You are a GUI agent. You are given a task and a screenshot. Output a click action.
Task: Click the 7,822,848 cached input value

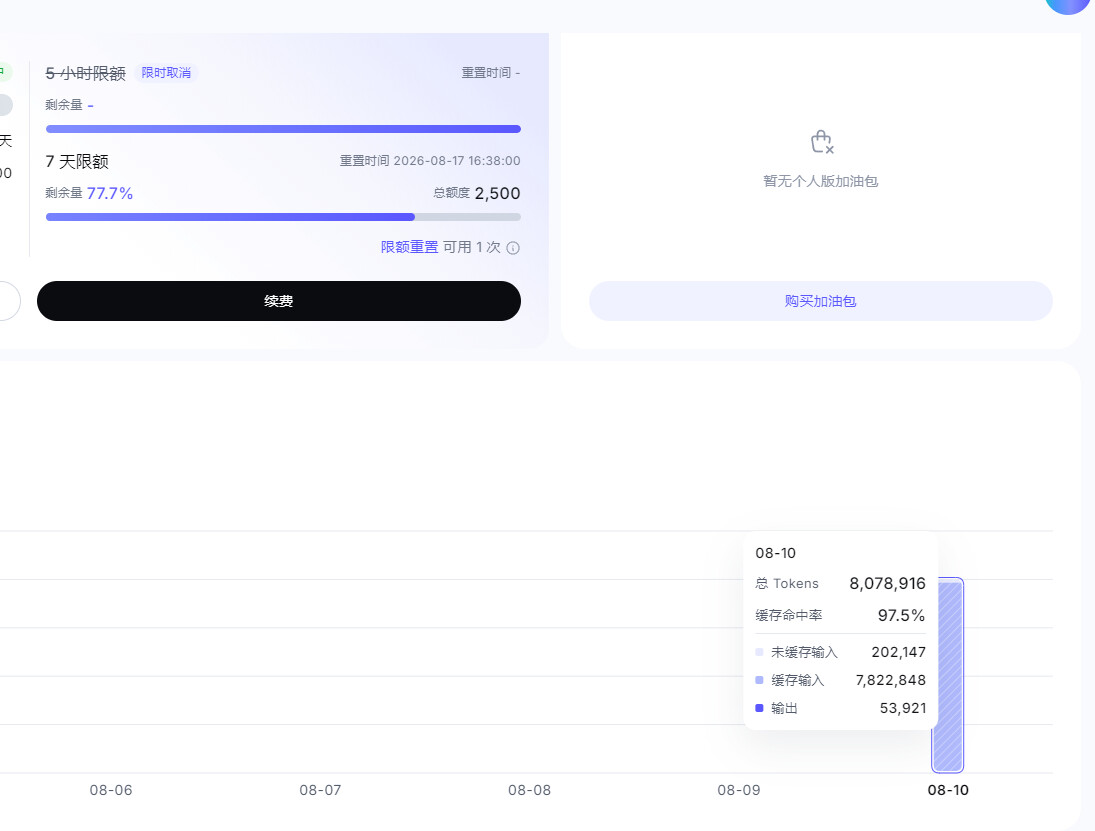tap(890, 680)
